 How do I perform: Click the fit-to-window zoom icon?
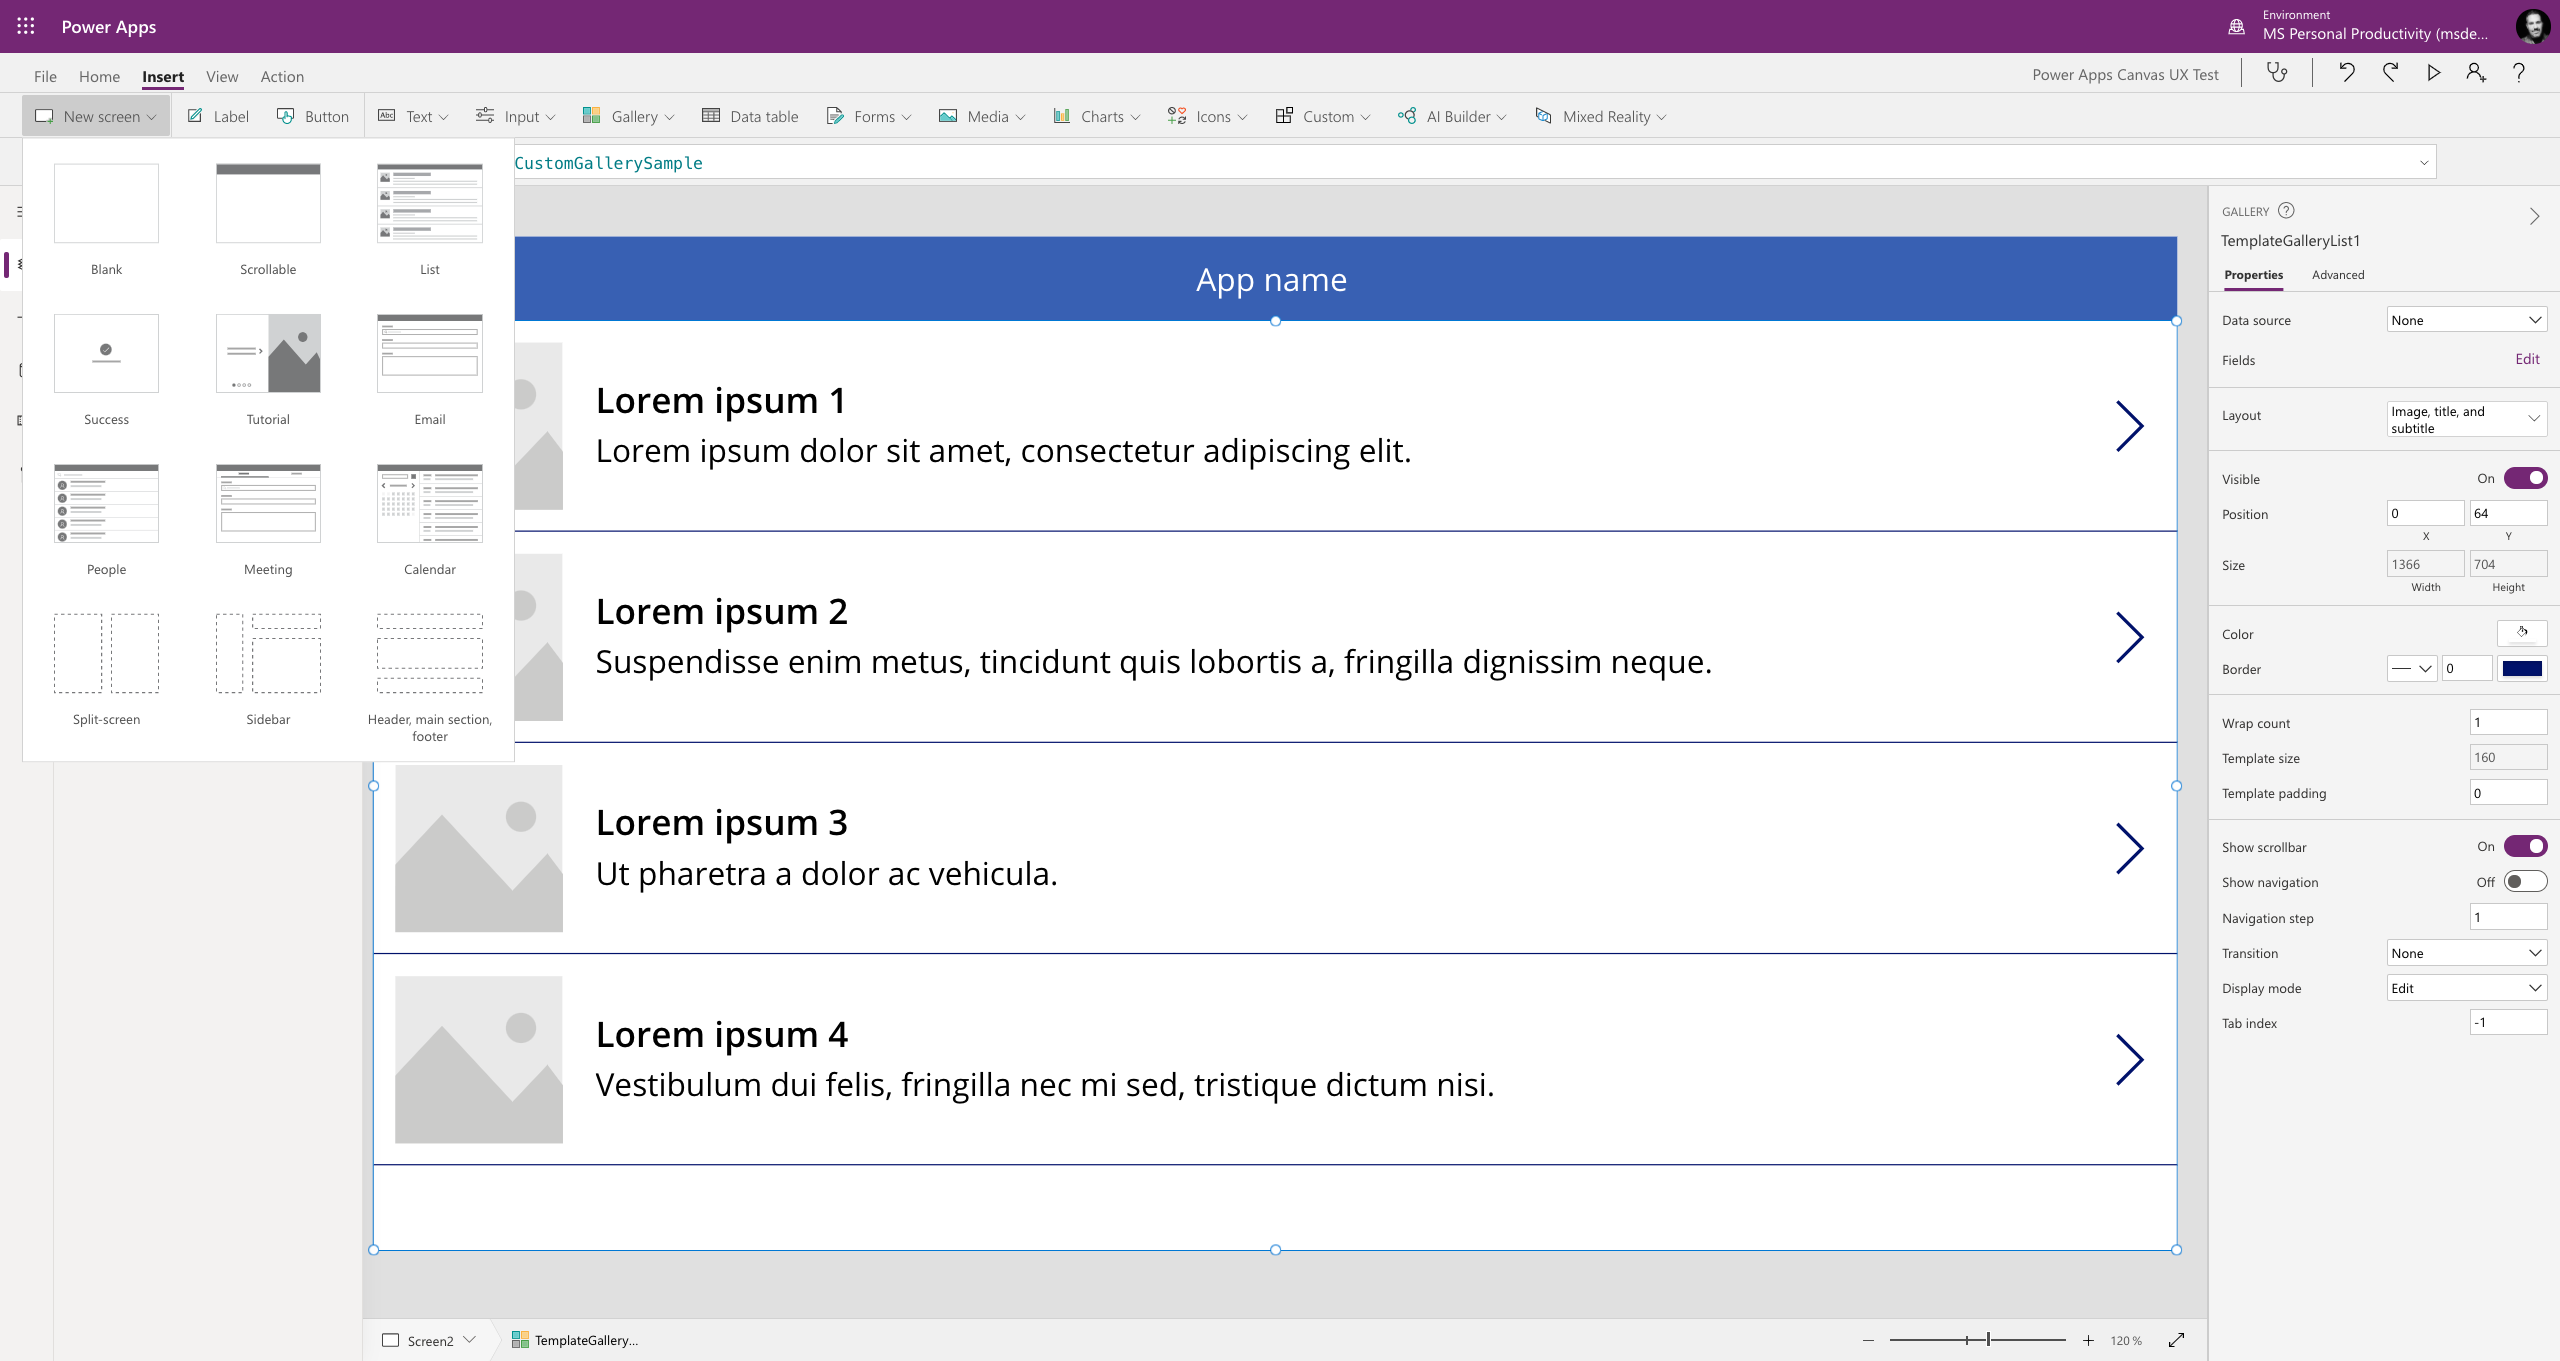[2176, 1340]
